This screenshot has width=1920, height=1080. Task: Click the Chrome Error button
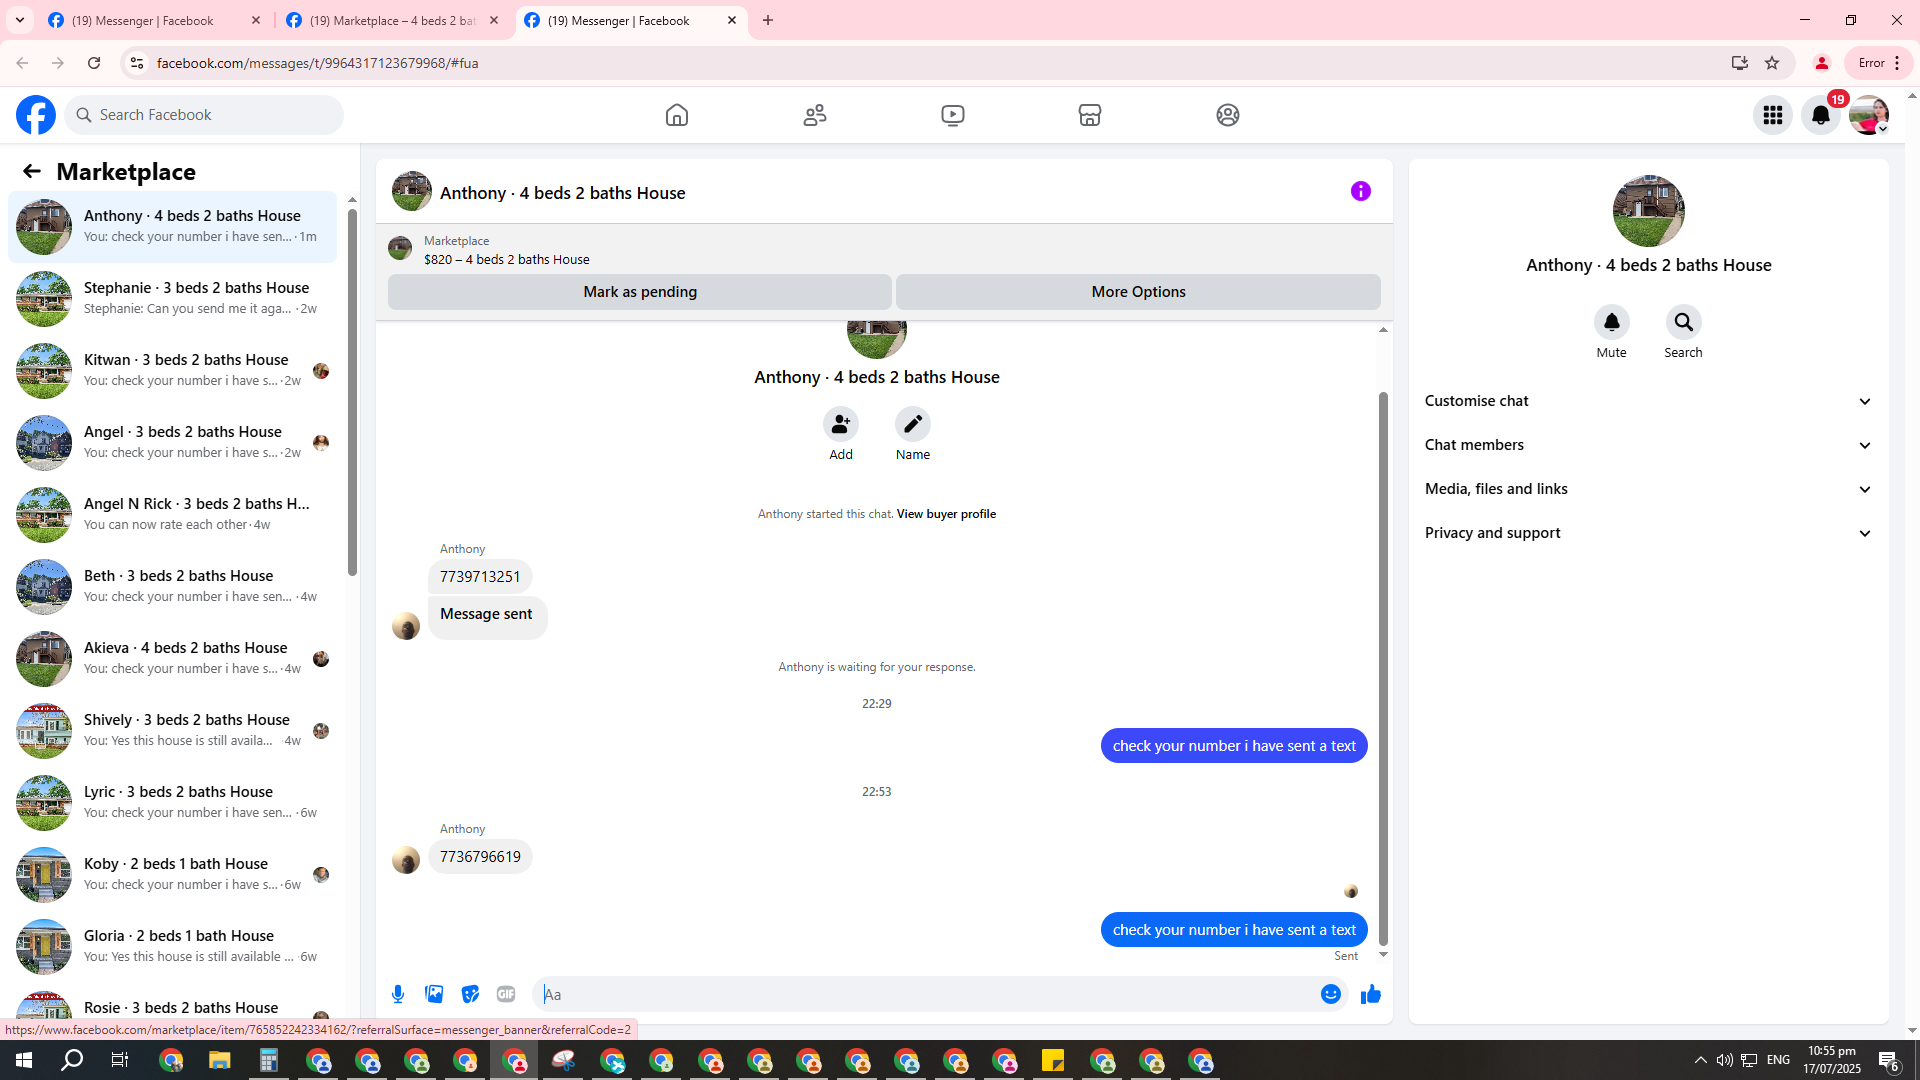1878,63
